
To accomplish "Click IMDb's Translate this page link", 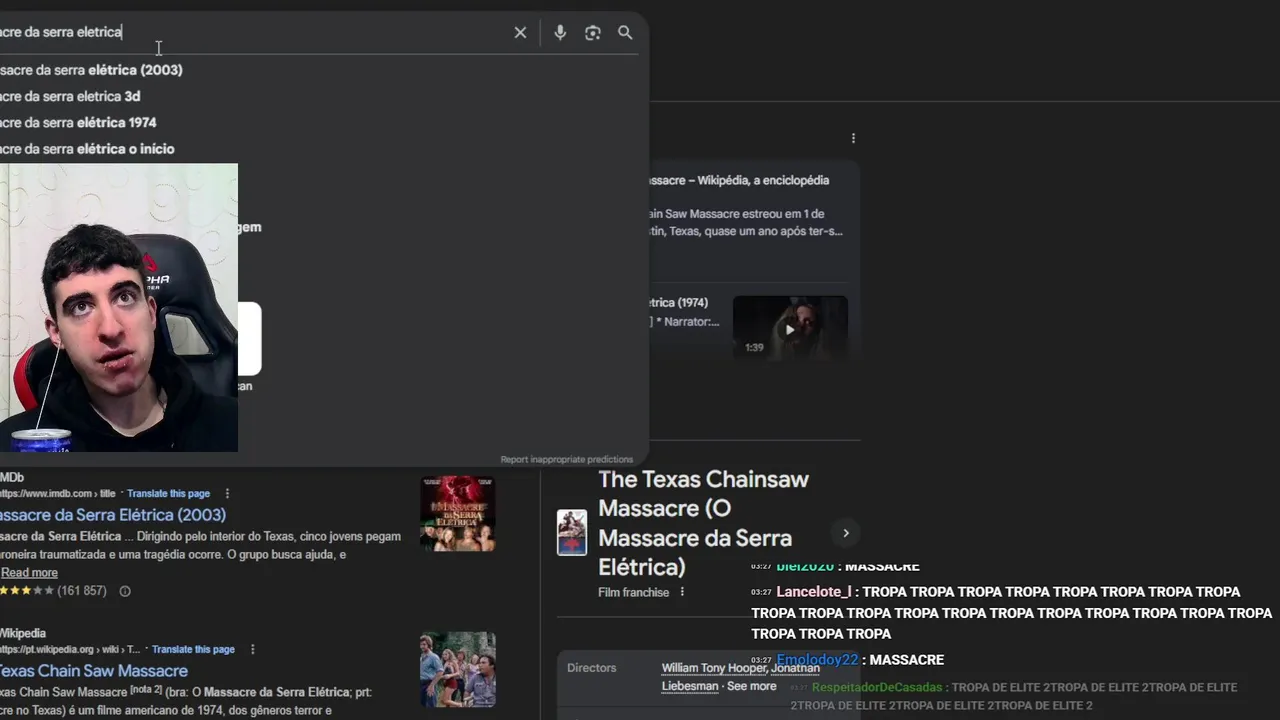I will (x=169, y=493).
